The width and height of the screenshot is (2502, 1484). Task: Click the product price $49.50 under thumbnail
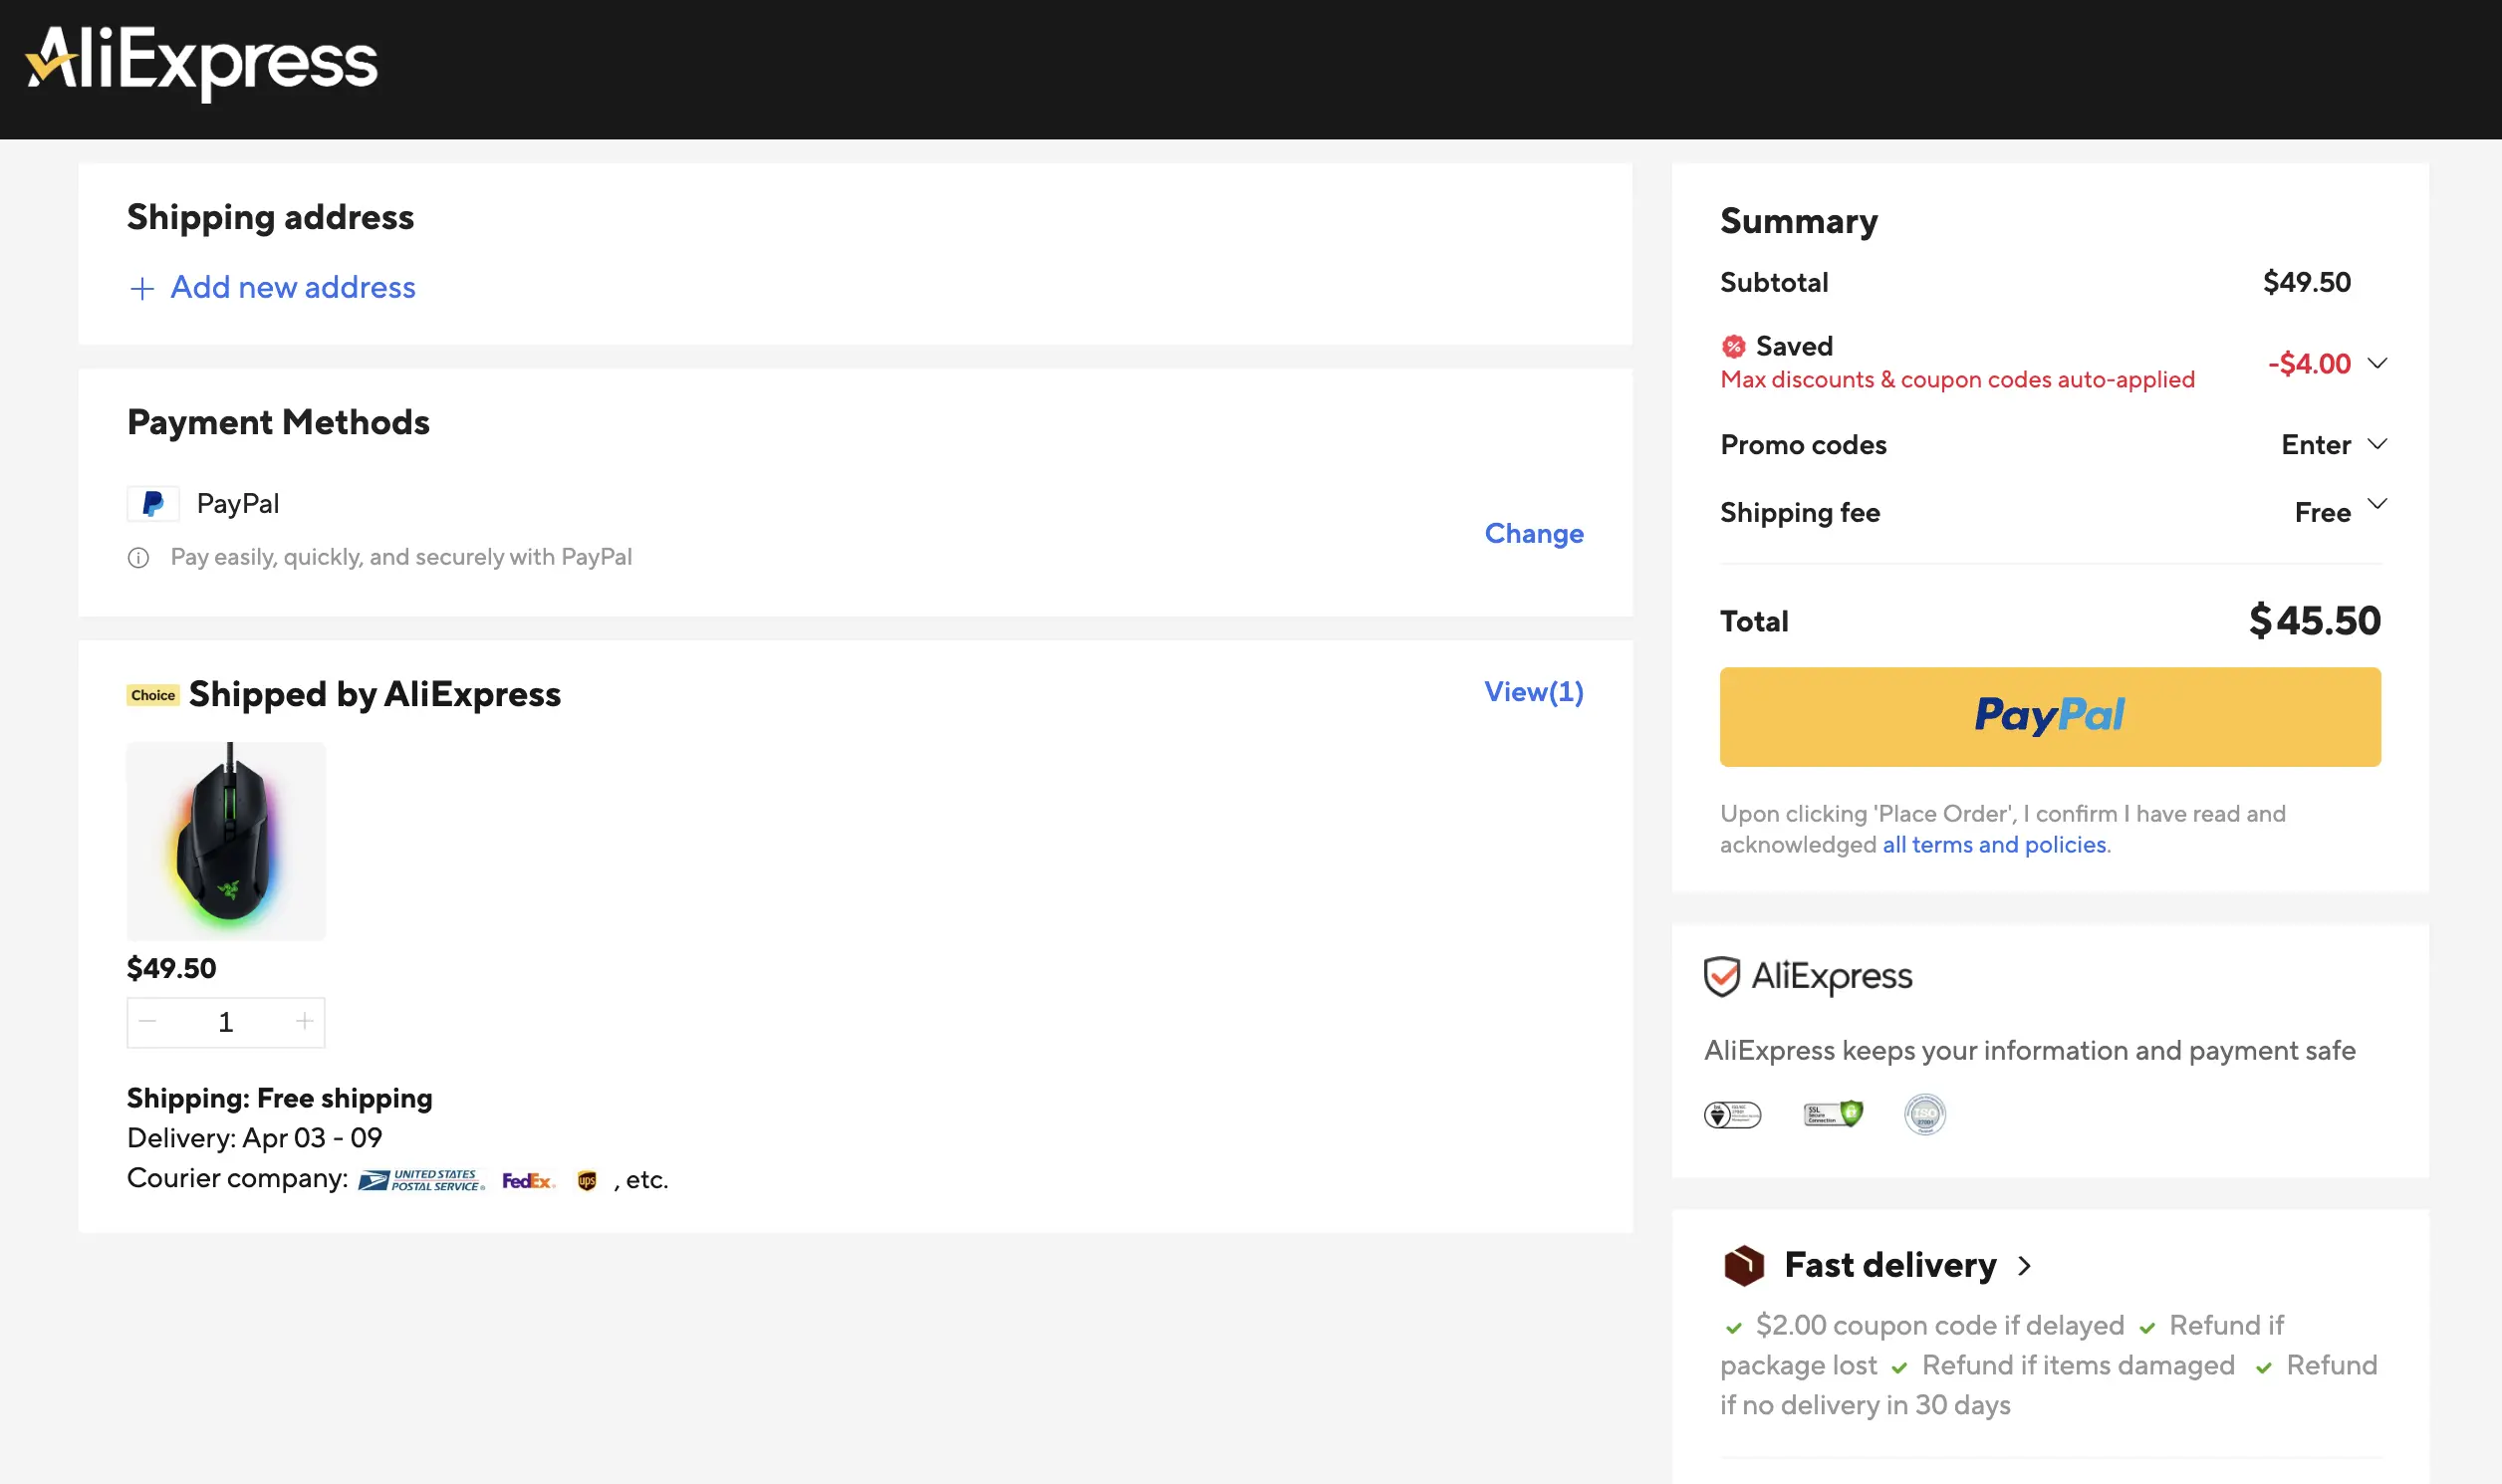coord(171,968)
